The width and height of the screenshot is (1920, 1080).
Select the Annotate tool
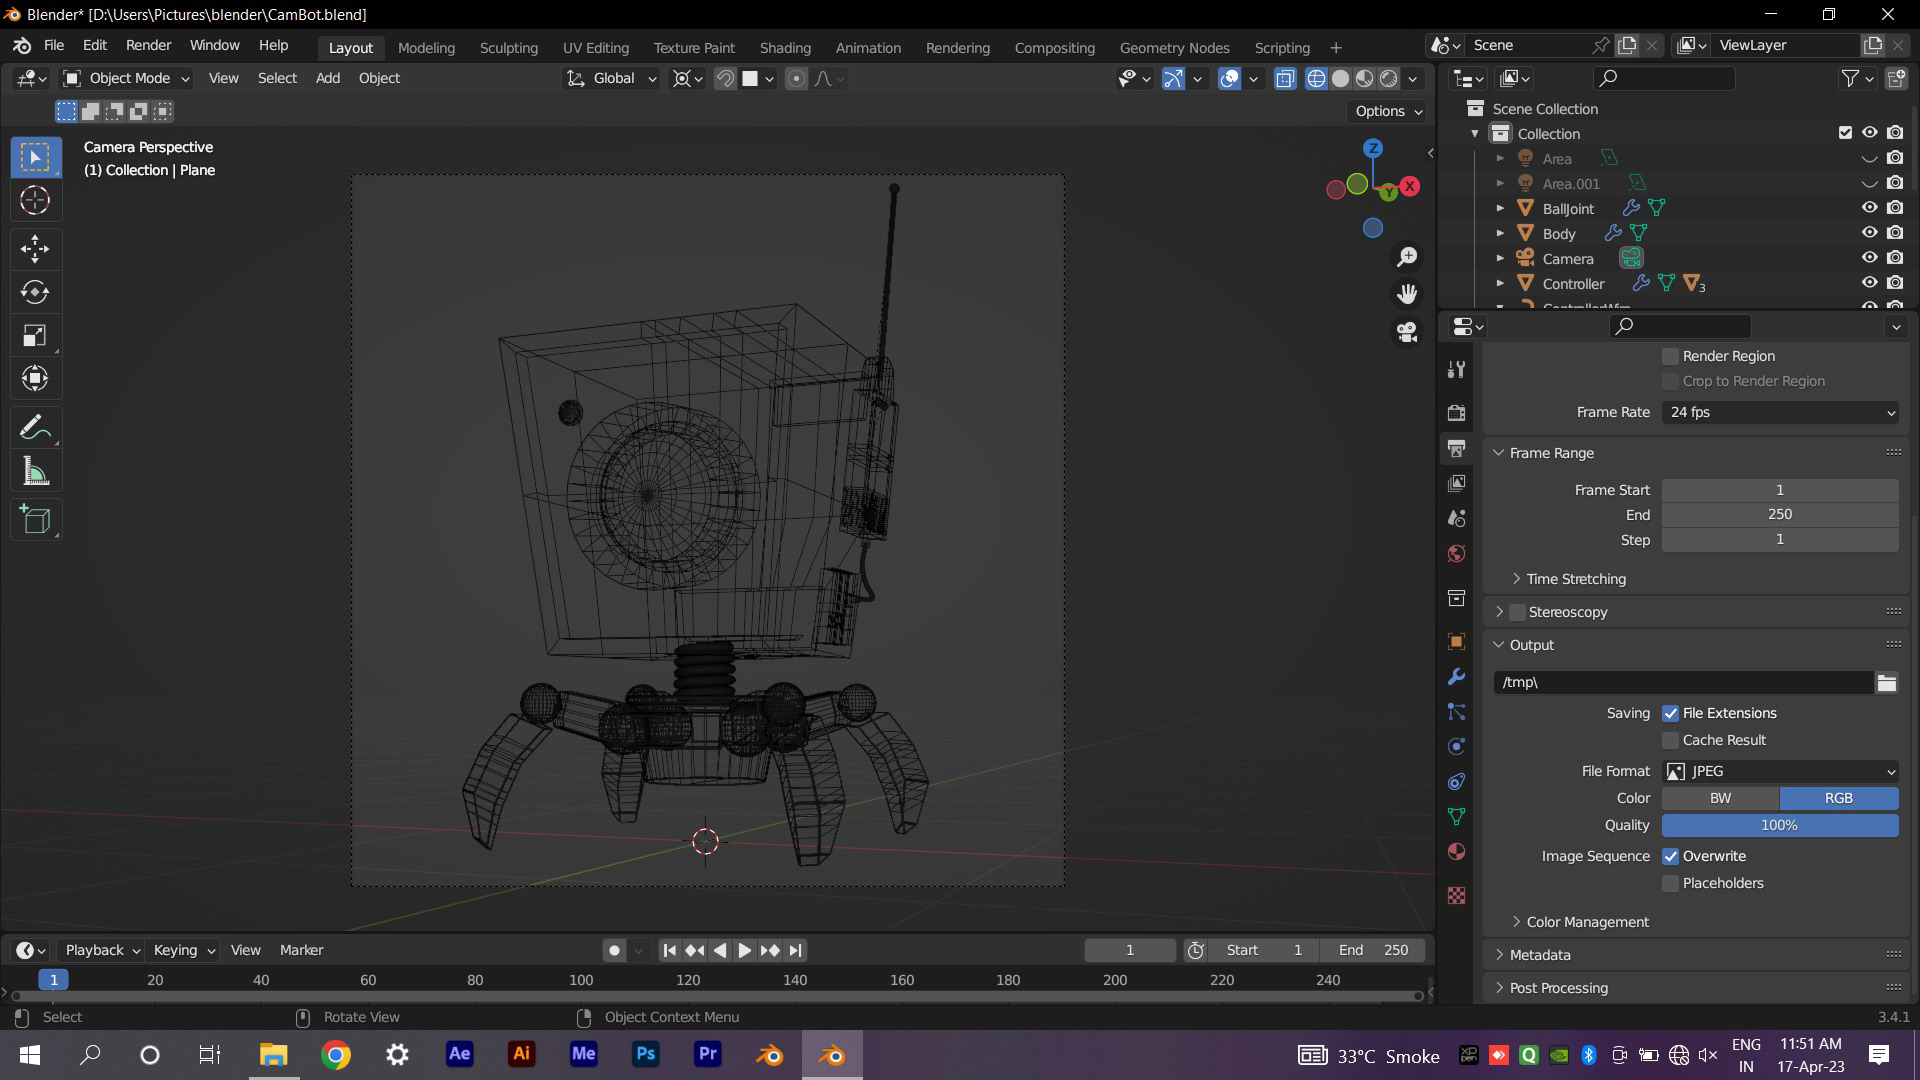pyautogui.click(x=35, y=428)
